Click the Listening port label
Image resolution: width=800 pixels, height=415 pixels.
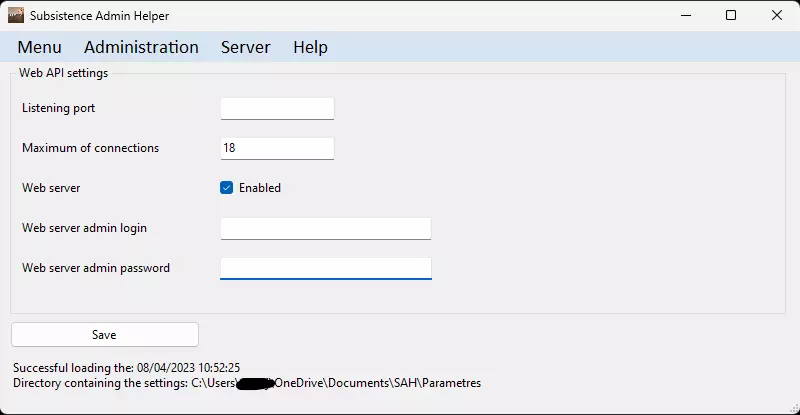tap(58, 108)
